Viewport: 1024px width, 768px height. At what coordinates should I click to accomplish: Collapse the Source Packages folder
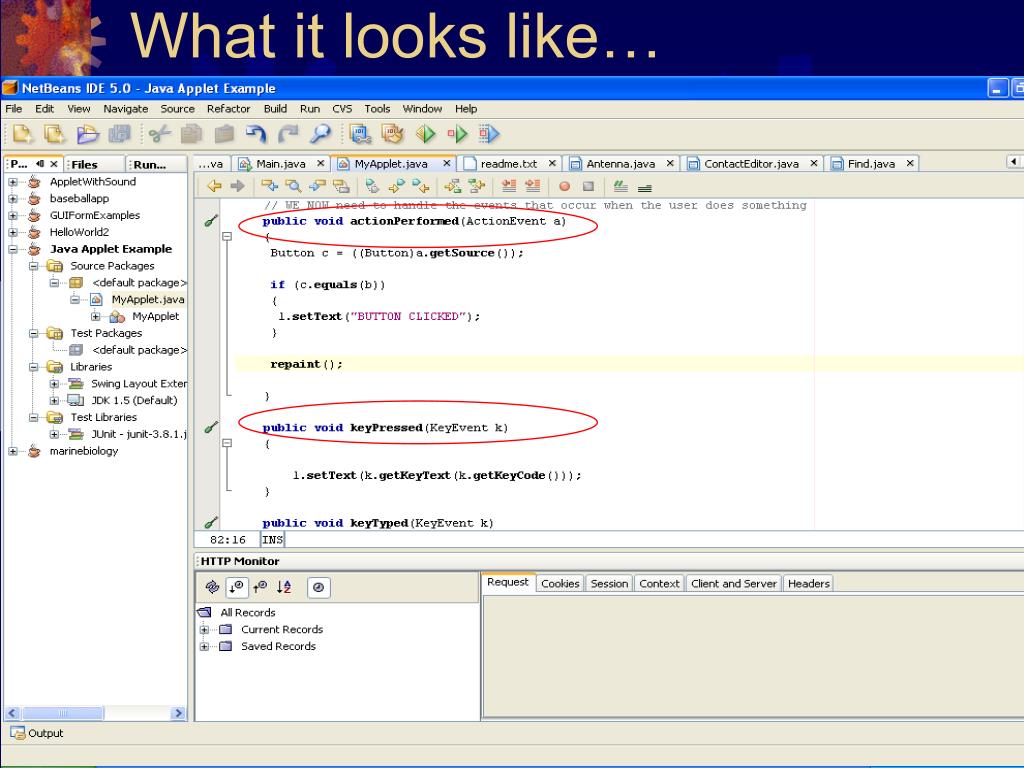[x=33, y=266]
